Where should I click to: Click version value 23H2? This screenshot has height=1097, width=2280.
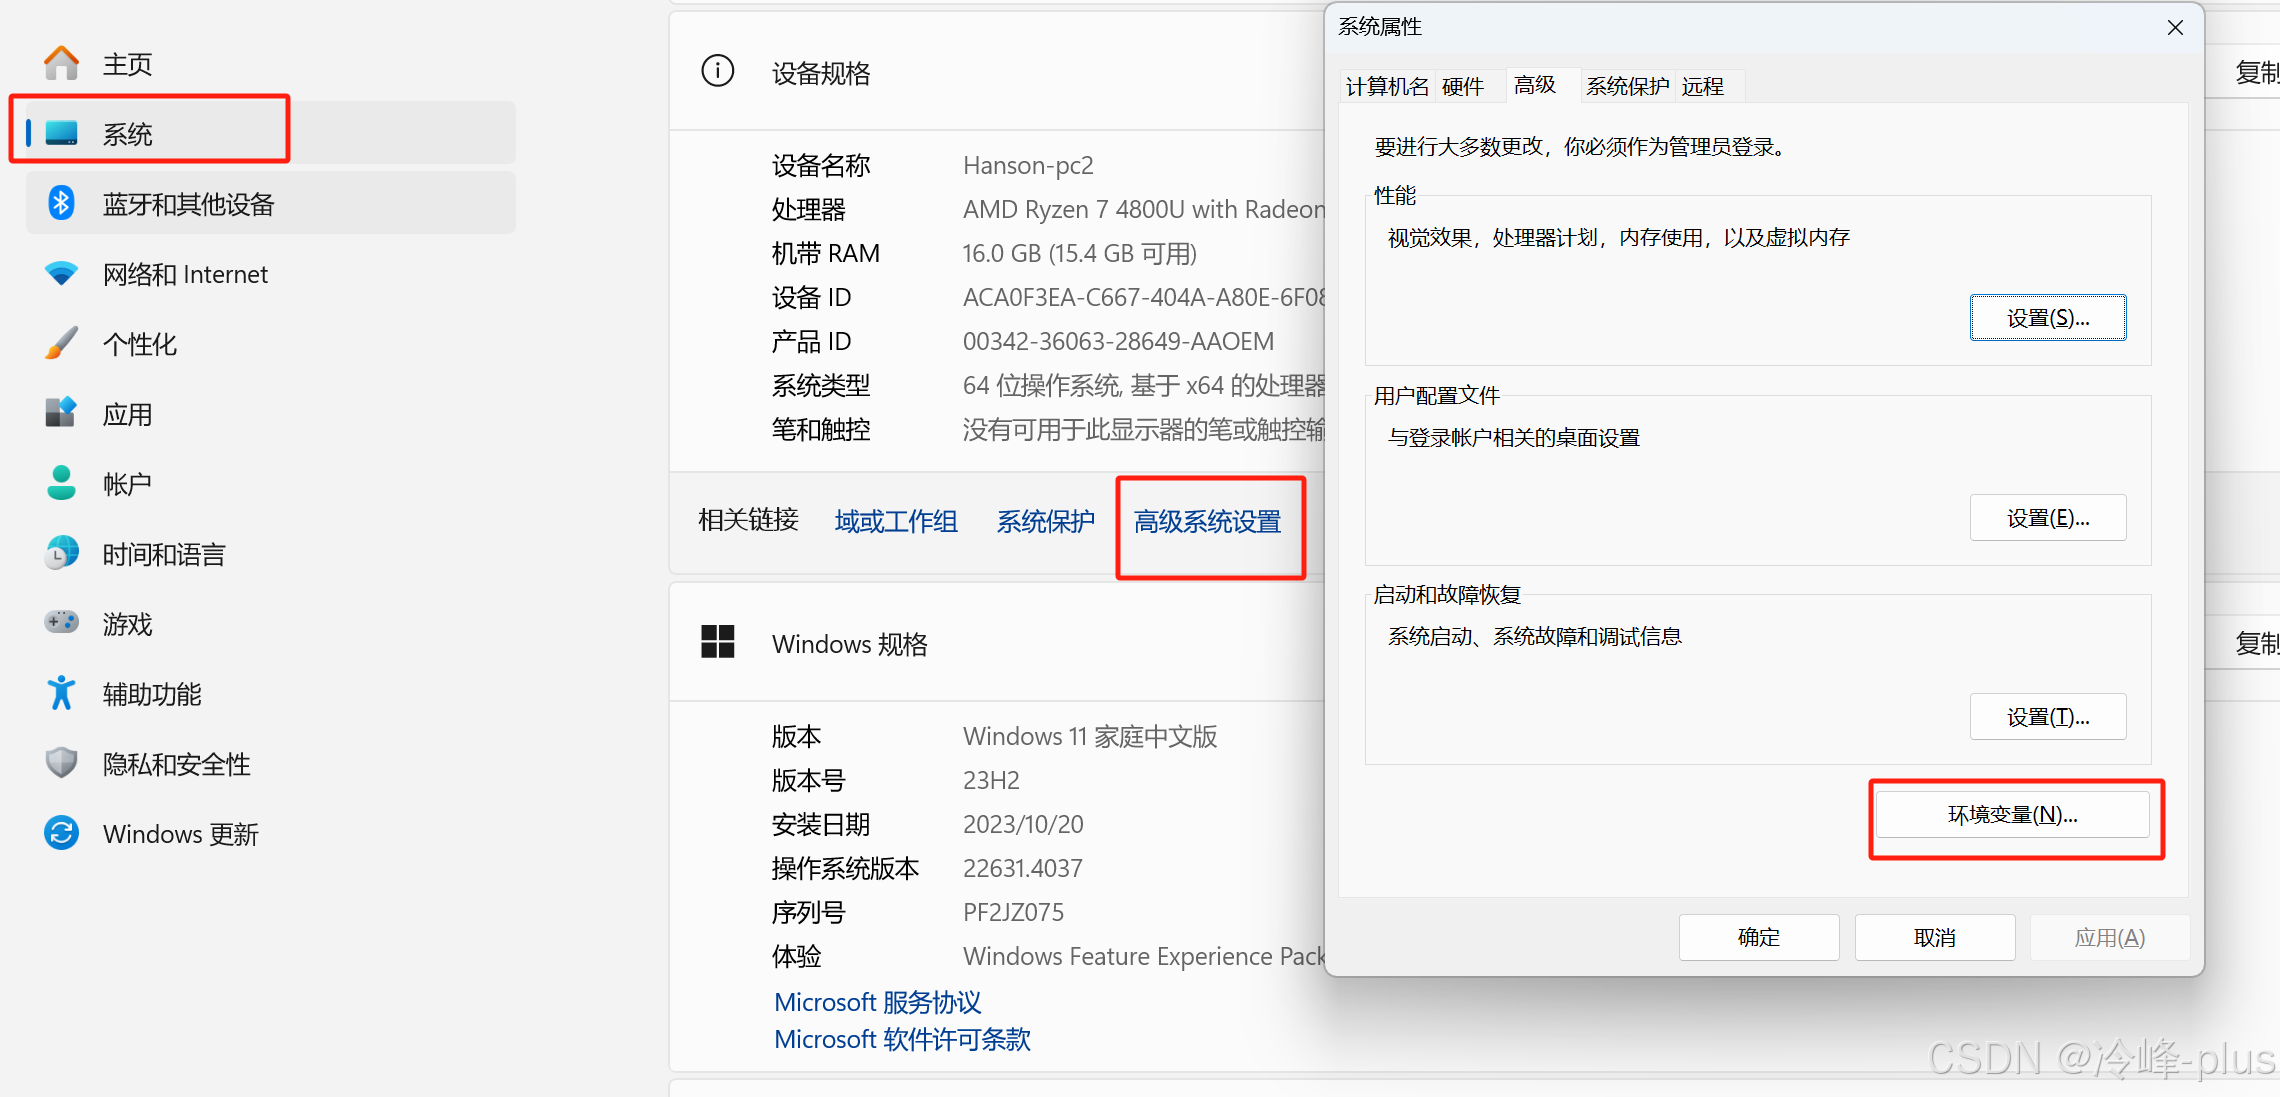coord(991,780)
